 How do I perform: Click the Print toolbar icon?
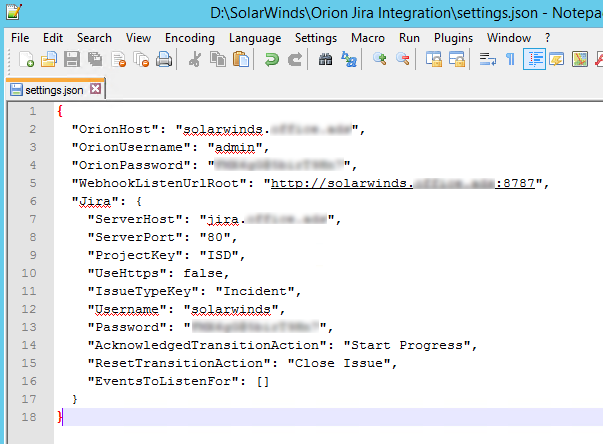(x=164, y=60)
